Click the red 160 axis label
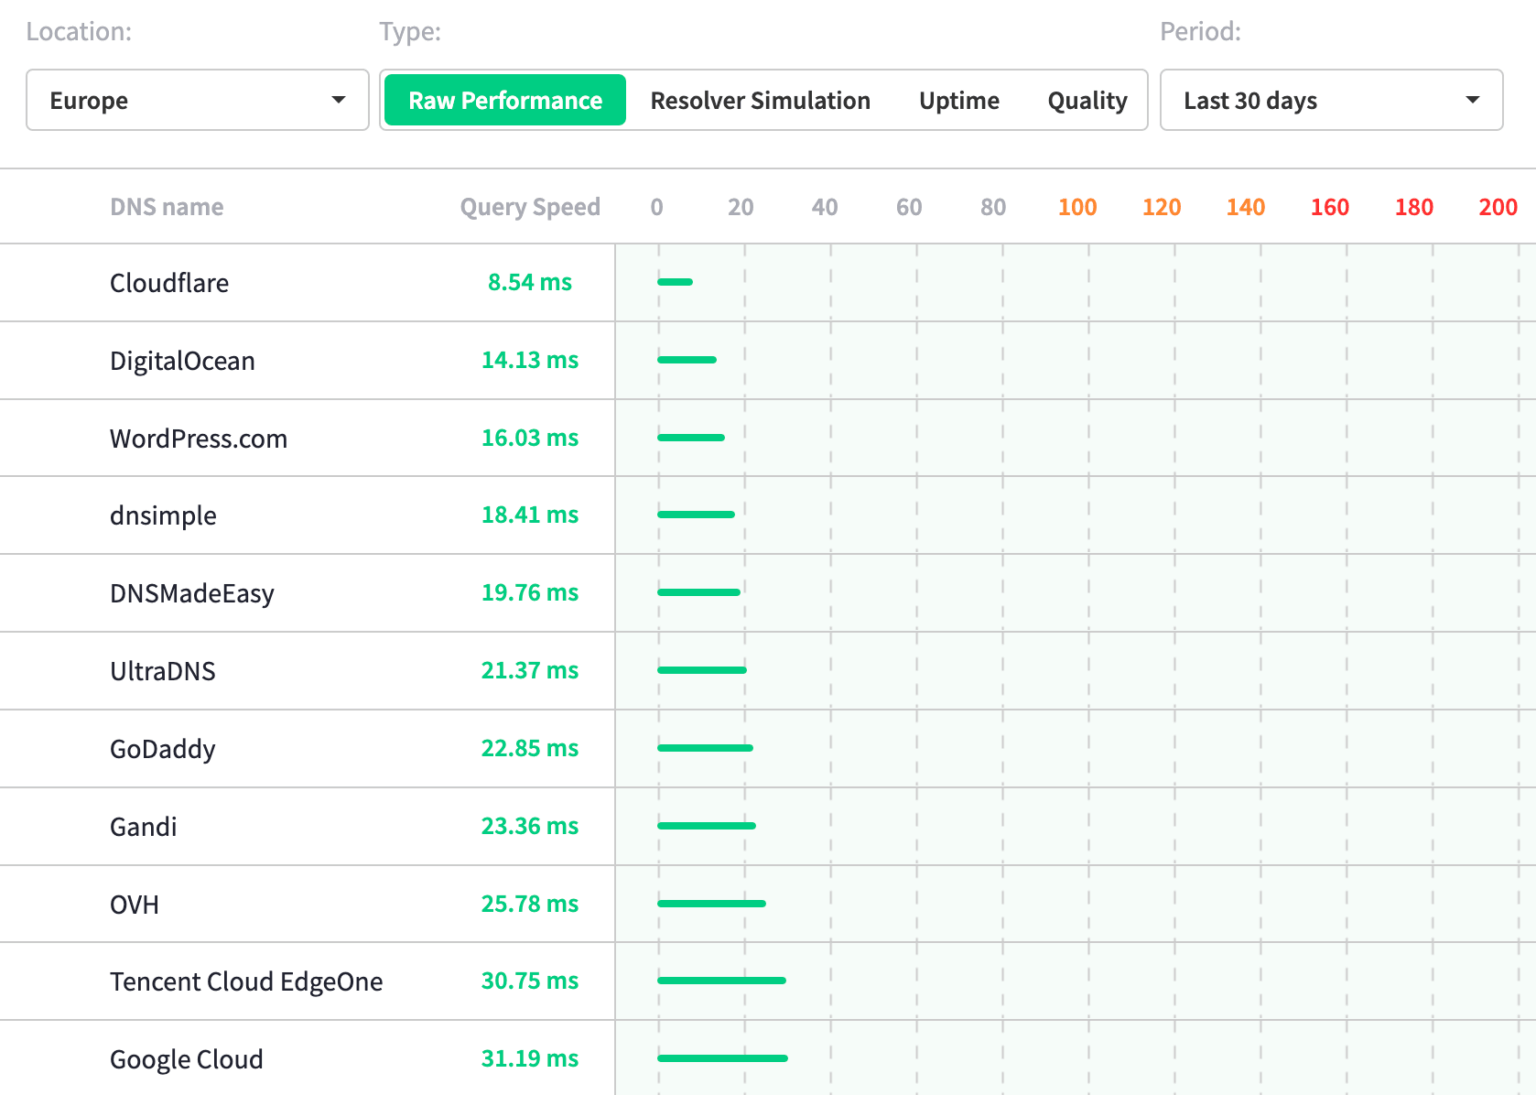This screenshot has height=1095, width=1536. pos(1330,207)
